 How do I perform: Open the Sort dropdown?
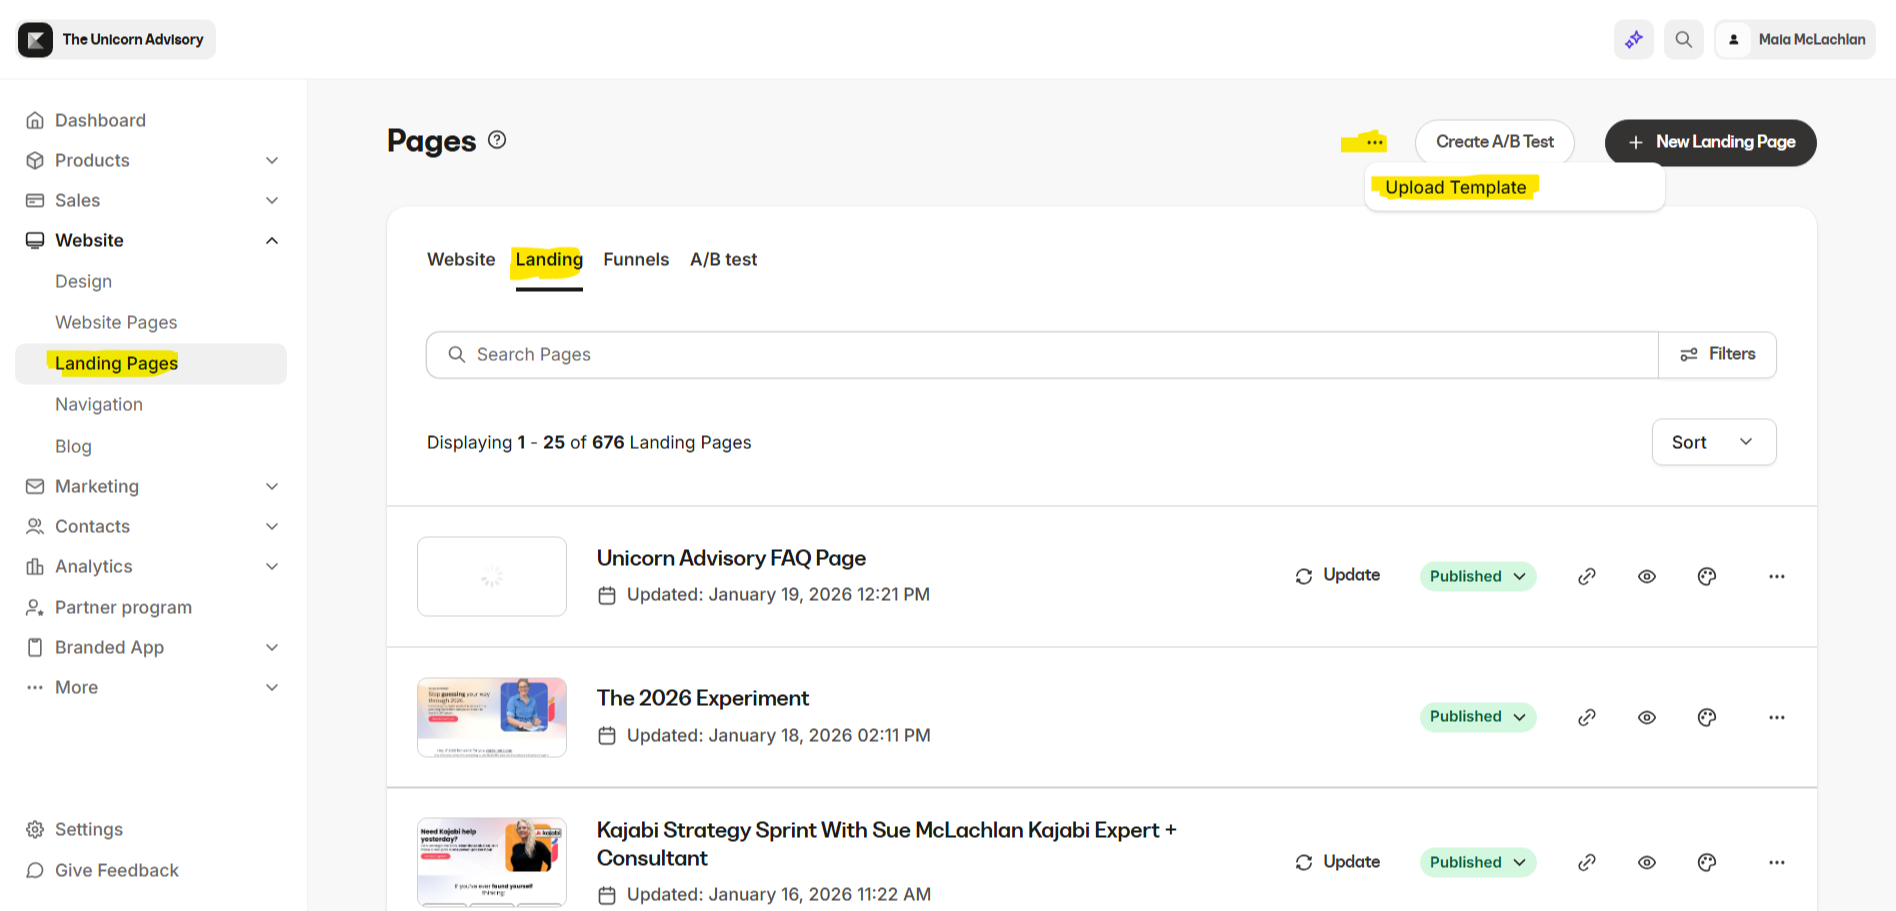tap(1713, 442)
